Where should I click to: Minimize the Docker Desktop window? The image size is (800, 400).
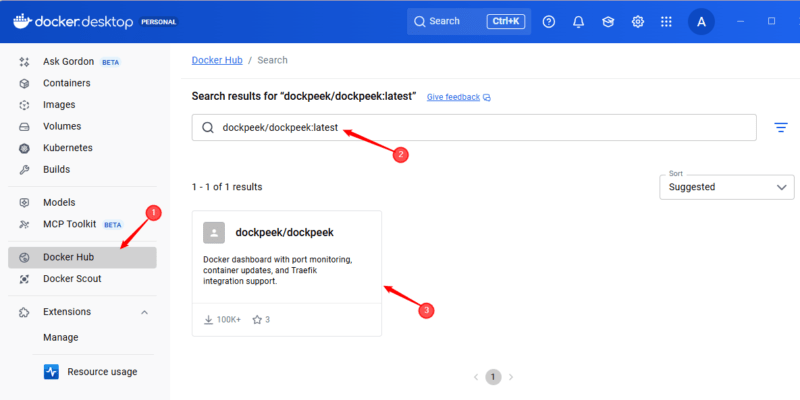(x=740, y=21)
